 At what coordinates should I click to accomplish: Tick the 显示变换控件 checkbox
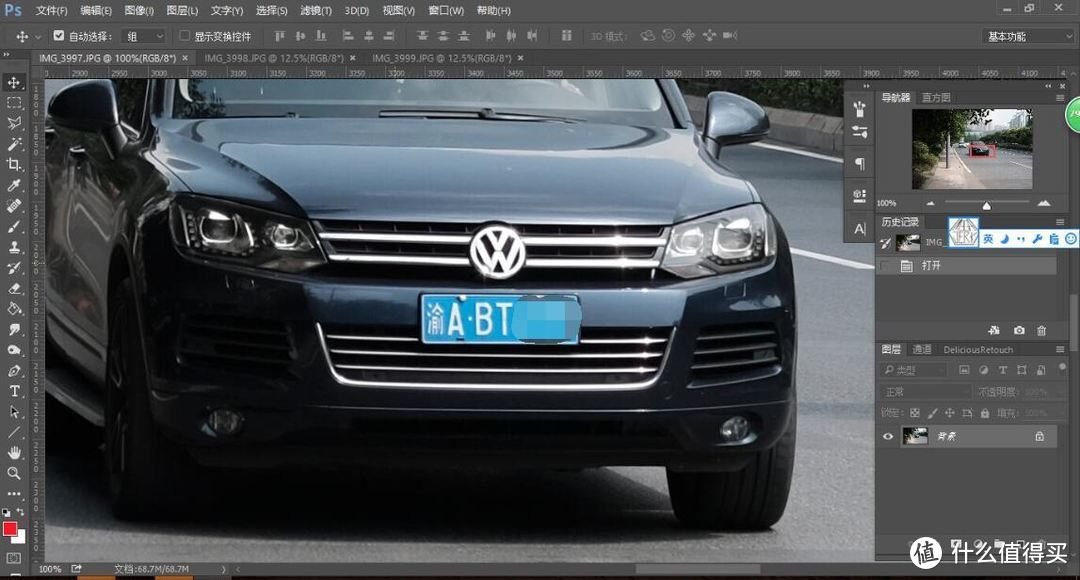coord(184,36)
